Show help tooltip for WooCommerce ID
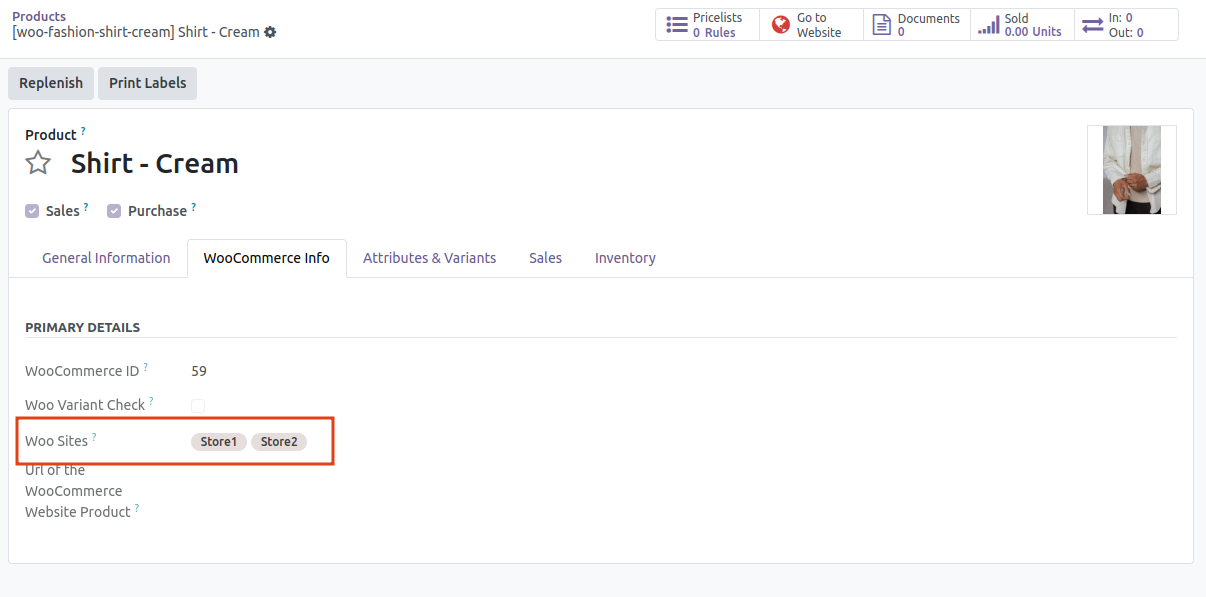Image resolution: width=1206 pixels, height=597 pixels. click(145, 367)
